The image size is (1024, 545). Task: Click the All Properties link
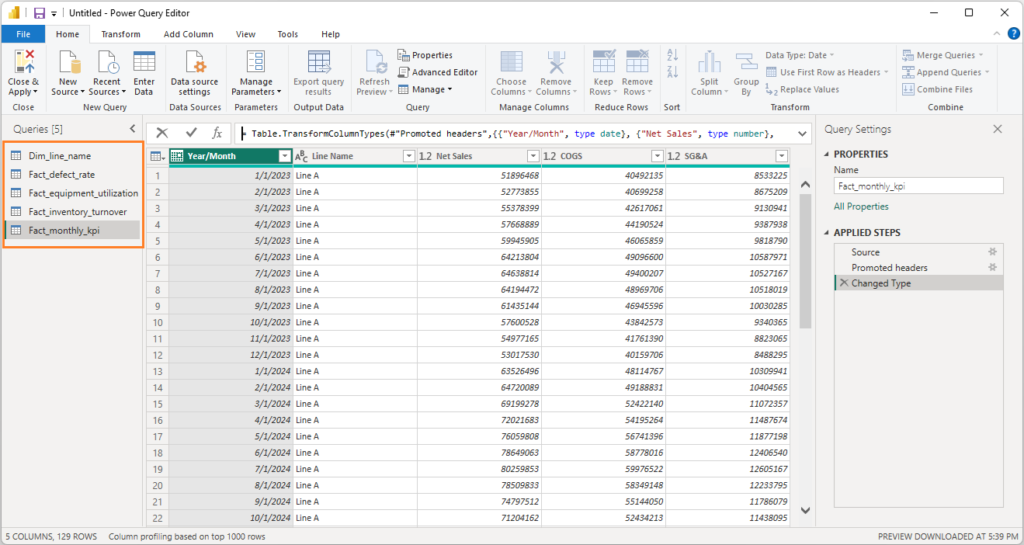[861, 206]
